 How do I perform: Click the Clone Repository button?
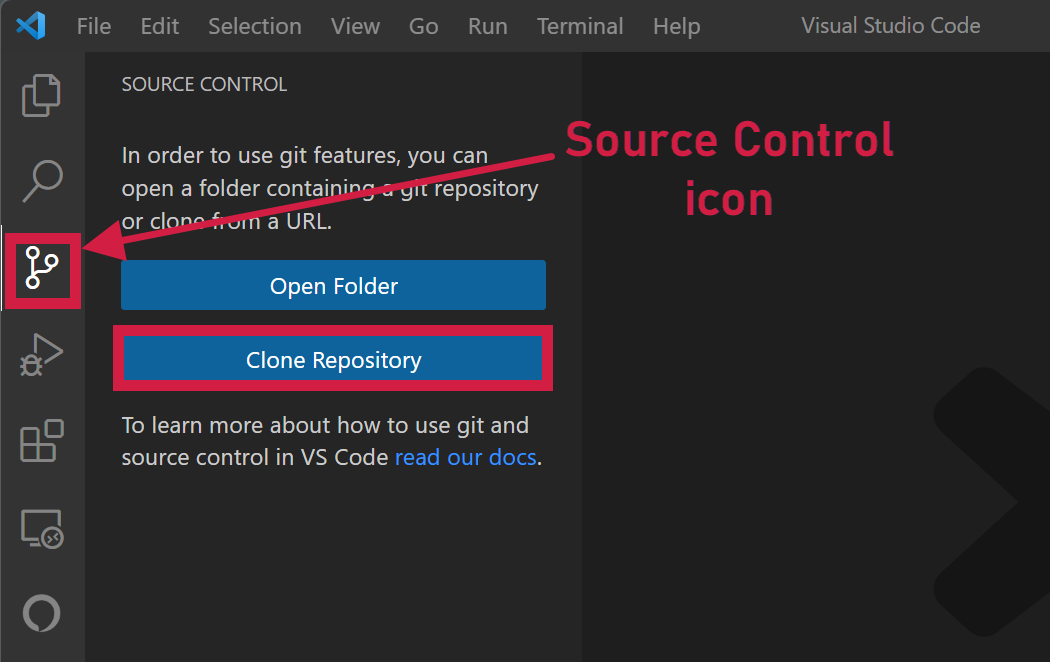(333, 359)
